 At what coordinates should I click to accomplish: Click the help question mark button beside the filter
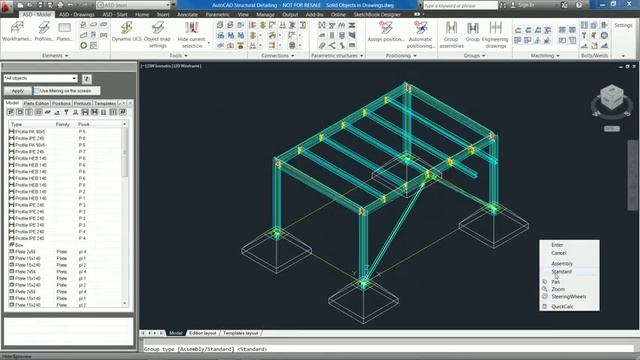click(87, 79)
